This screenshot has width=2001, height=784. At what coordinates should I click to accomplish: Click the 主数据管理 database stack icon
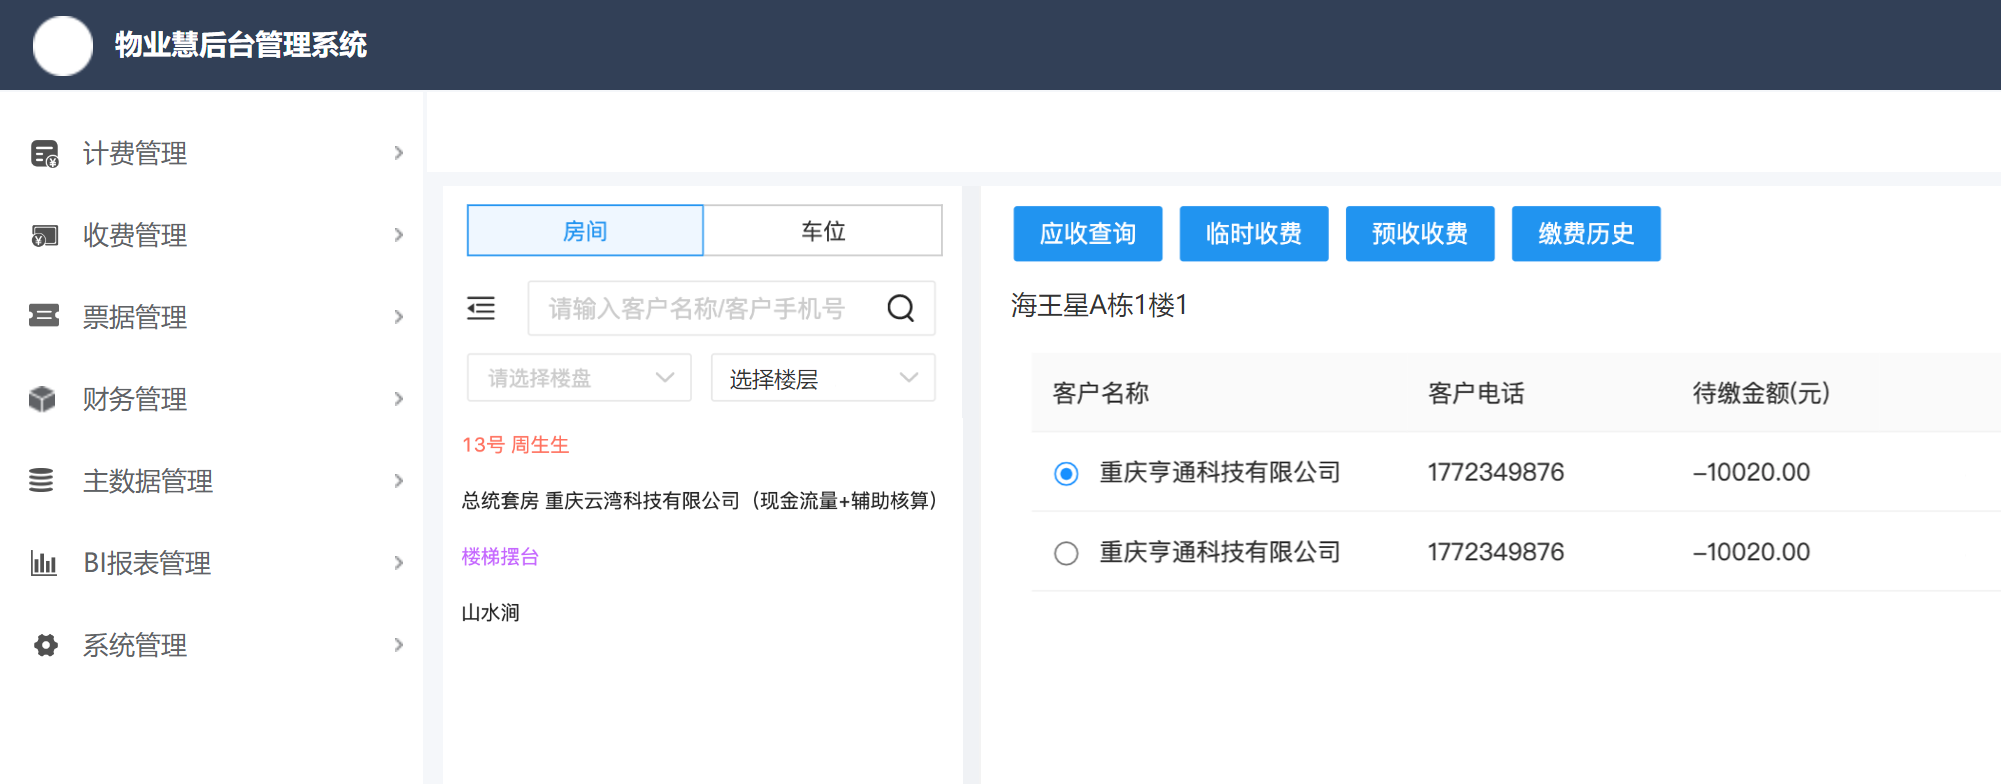tap(42, 481)
